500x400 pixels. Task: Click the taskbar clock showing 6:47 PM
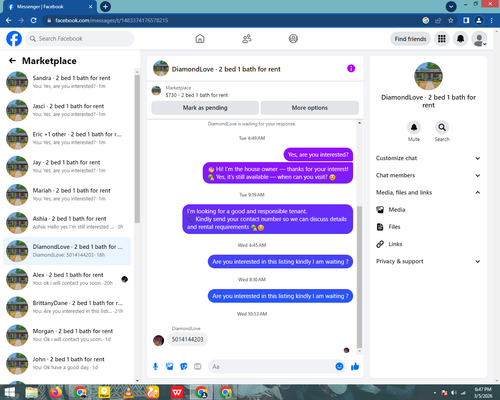point(483,392)
